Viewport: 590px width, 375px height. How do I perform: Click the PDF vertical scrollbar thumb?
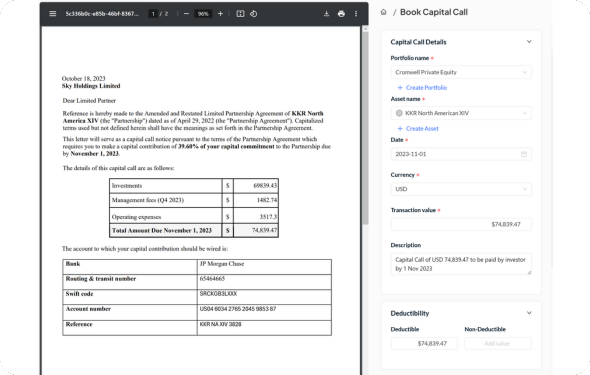point(365,128)
